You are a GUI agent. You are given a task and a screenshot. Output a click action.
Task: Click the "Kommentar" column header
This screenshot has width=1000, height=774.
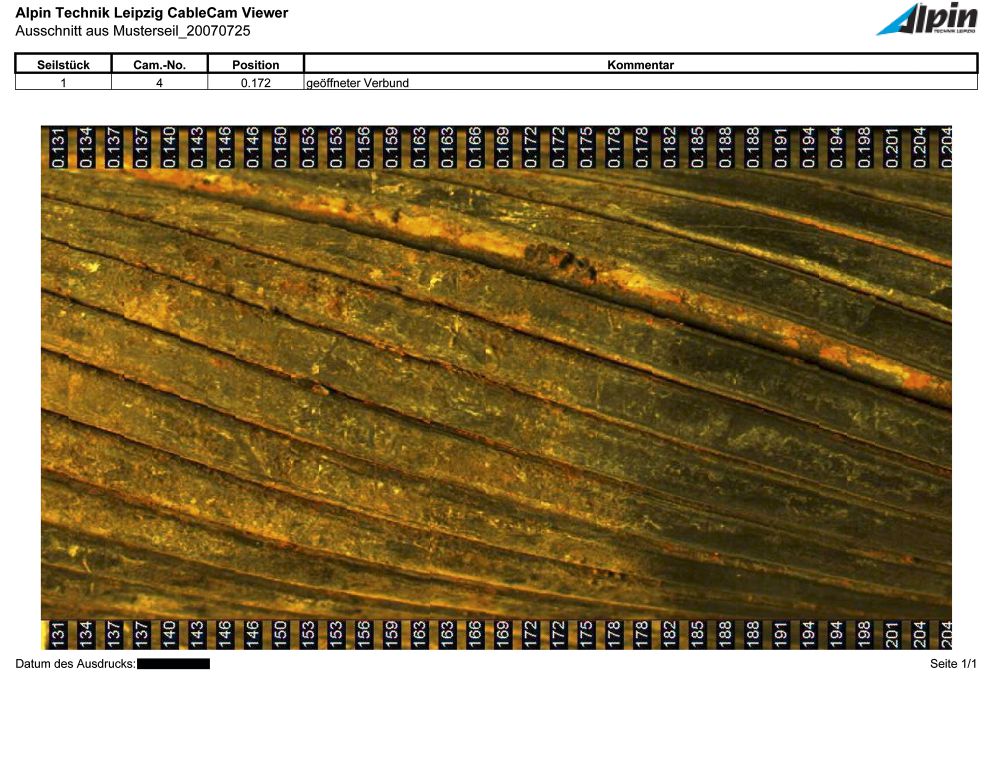(640, 64)
